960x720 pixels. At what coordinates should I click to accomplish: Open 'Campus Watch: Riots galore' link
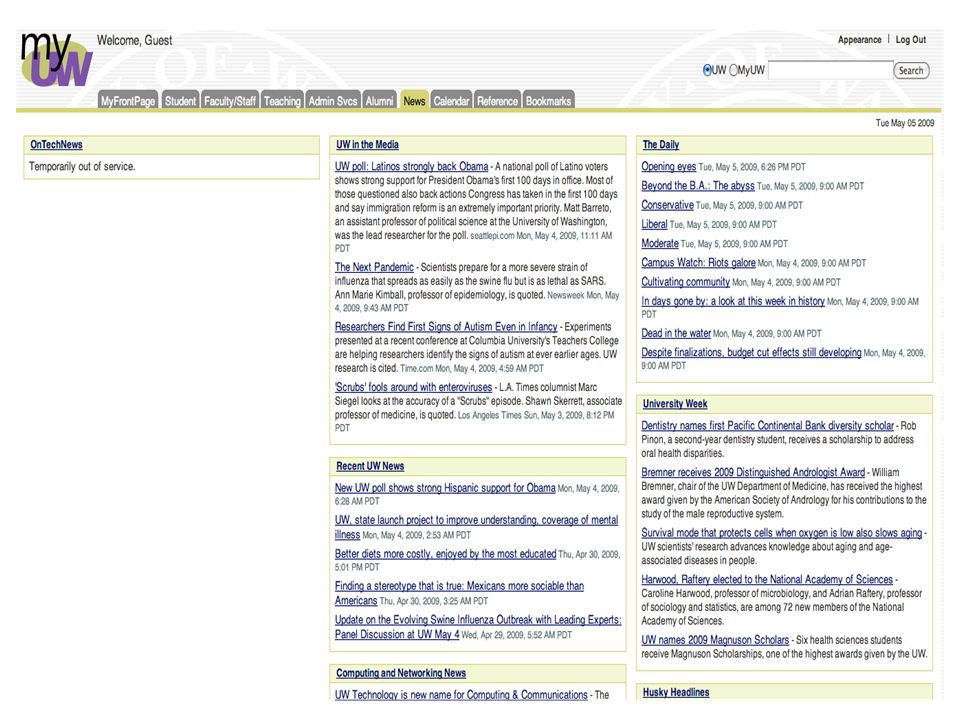(699, 263)
